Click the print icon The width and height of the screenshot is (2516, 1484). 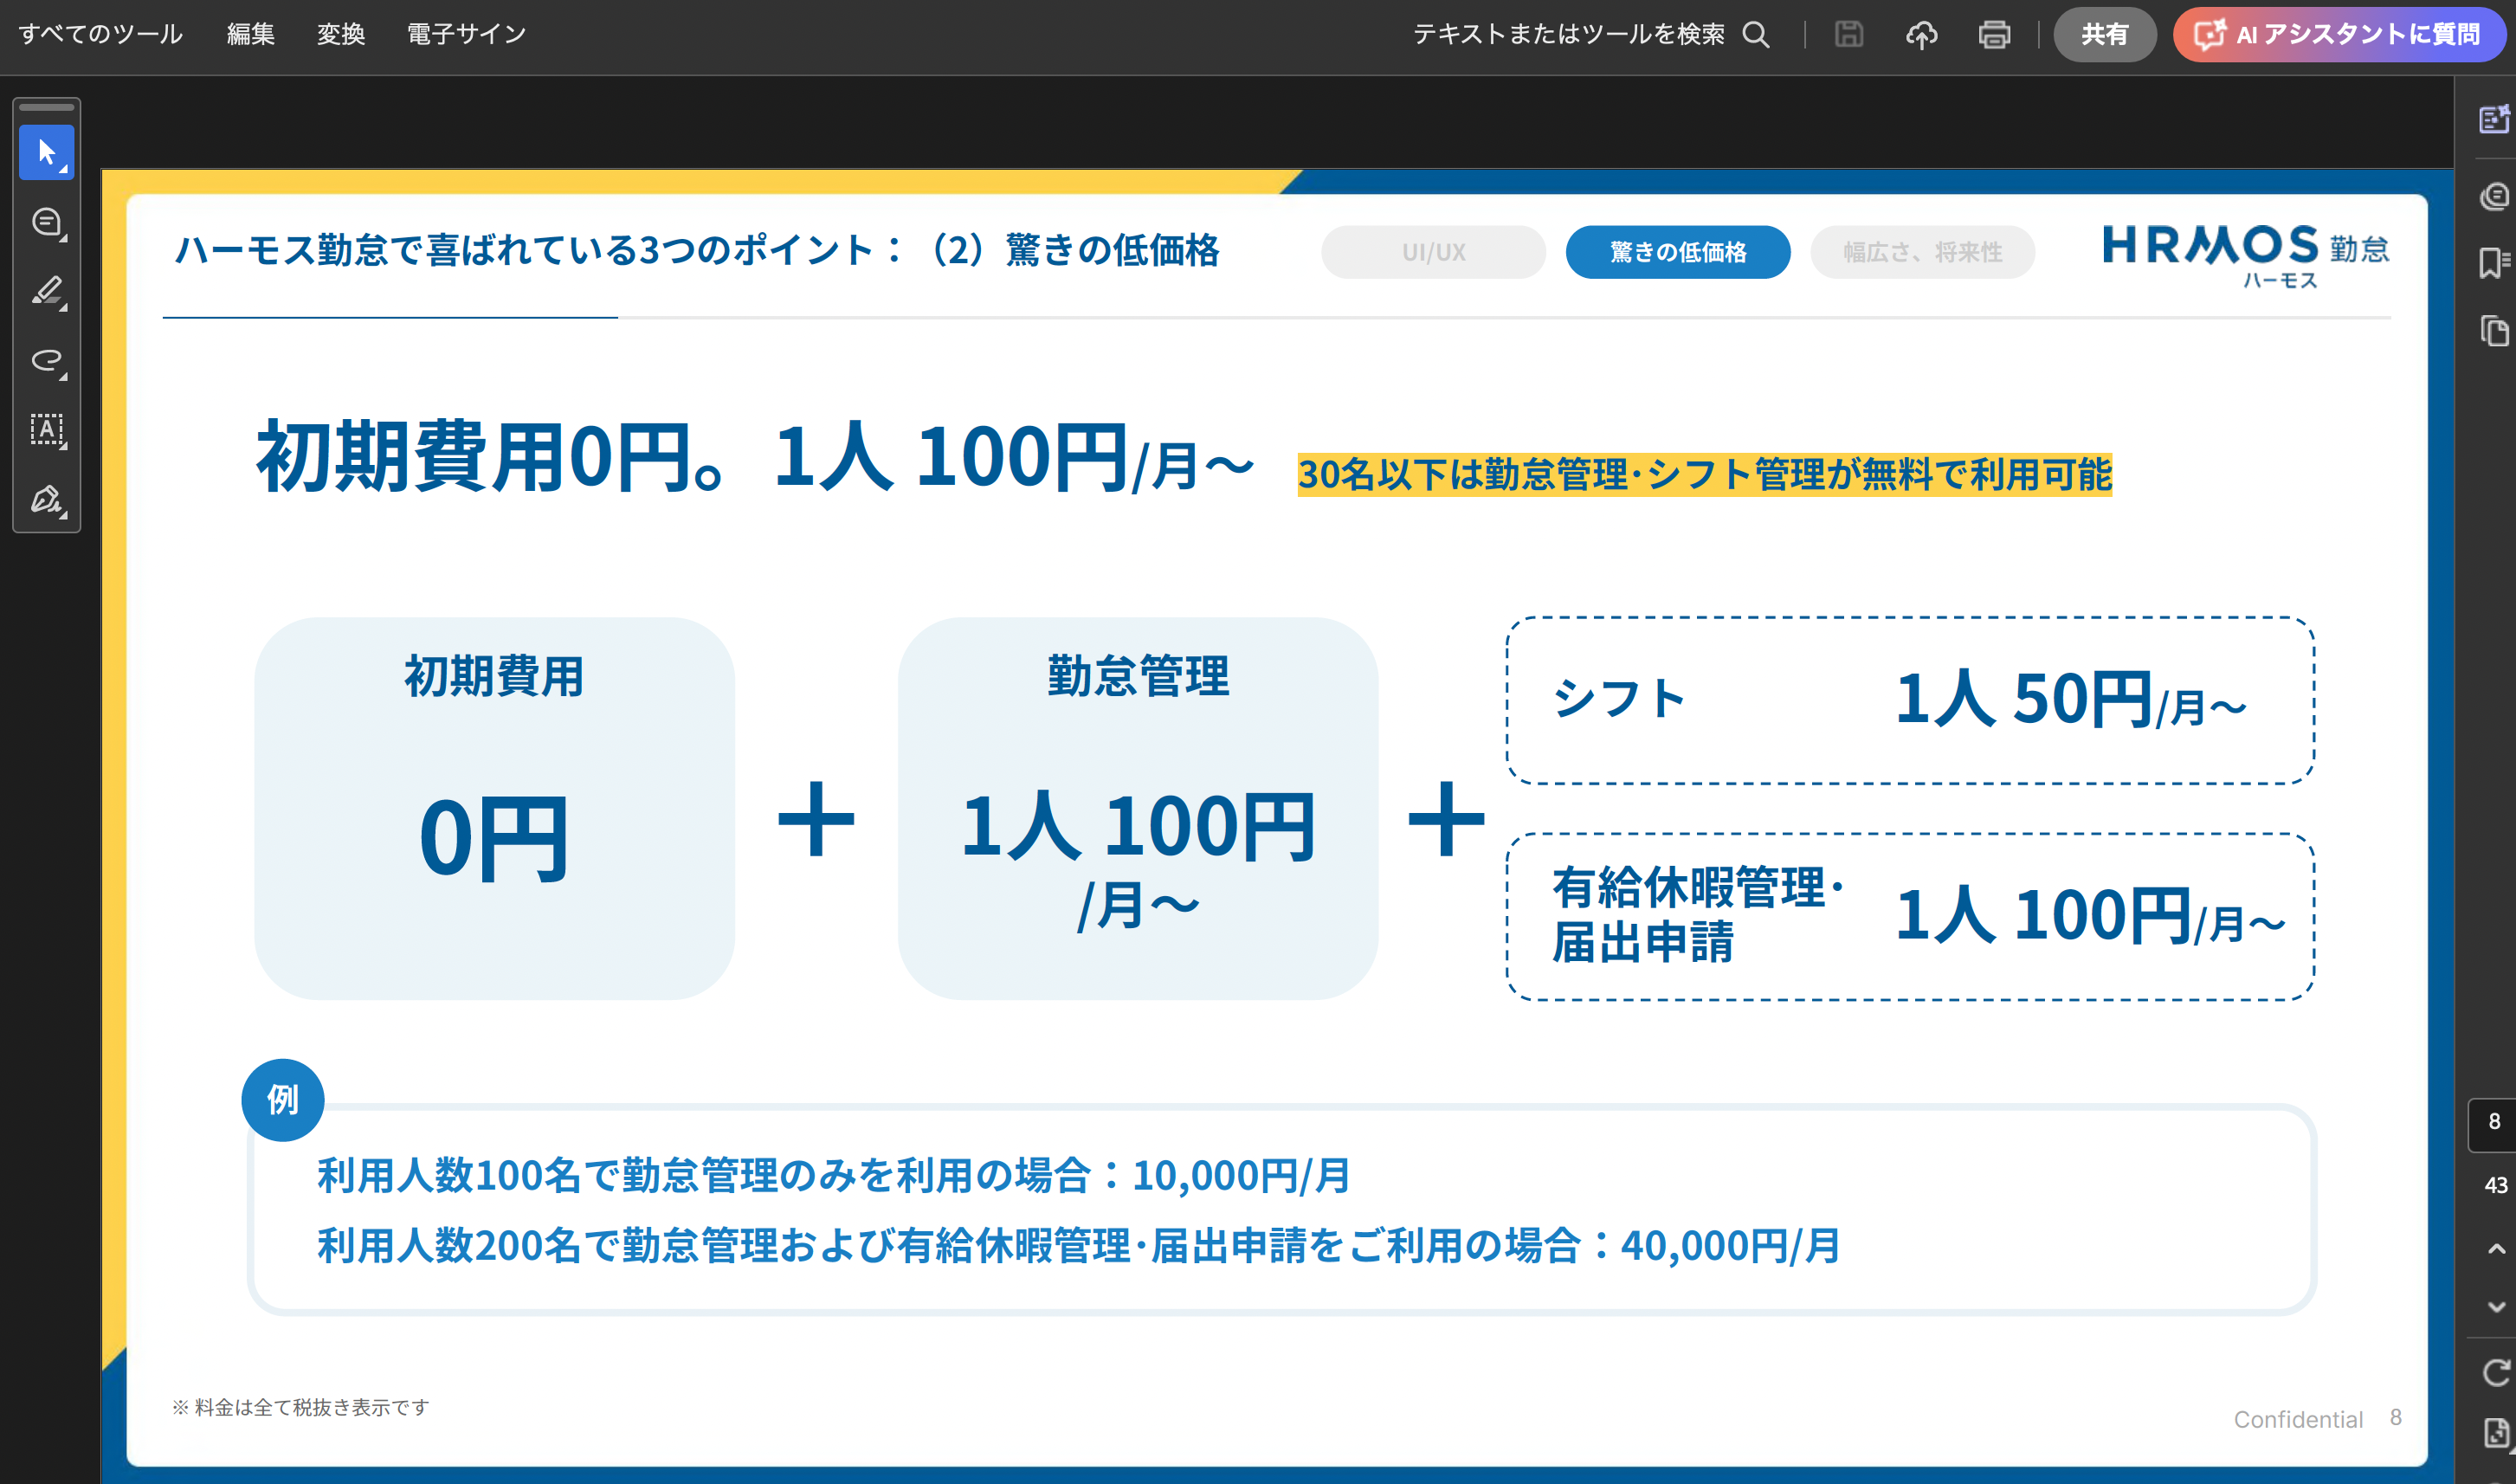1994,35
